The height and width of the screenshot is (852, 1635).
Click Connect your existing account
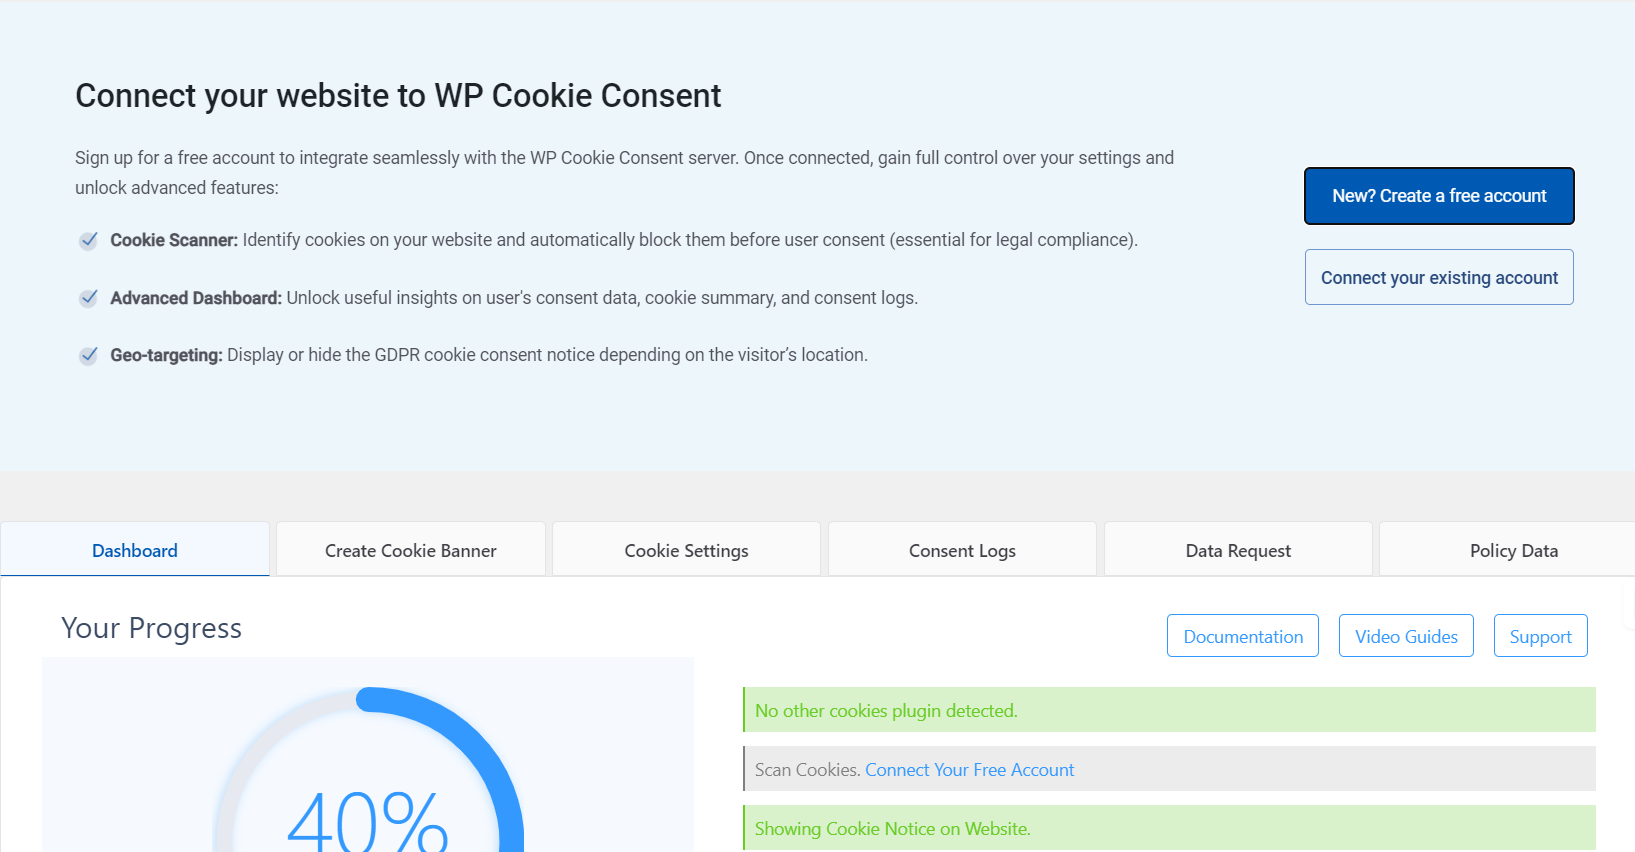tap(1438, 277)
